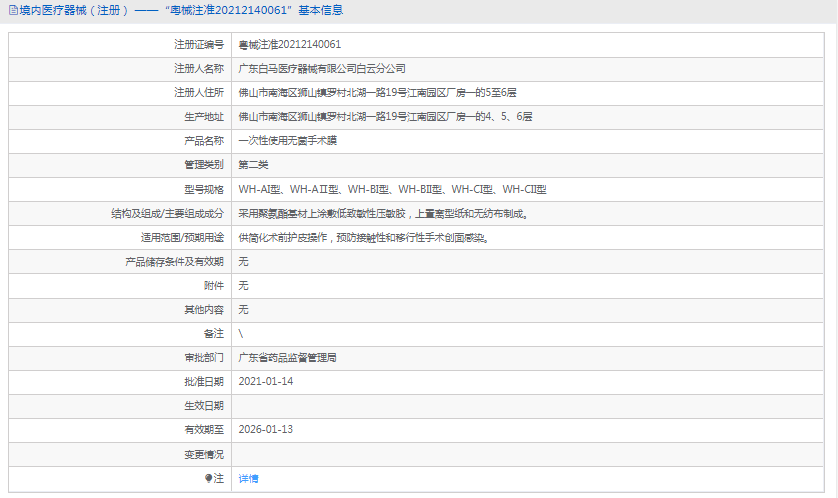Click the 变更情况 label

204,455
